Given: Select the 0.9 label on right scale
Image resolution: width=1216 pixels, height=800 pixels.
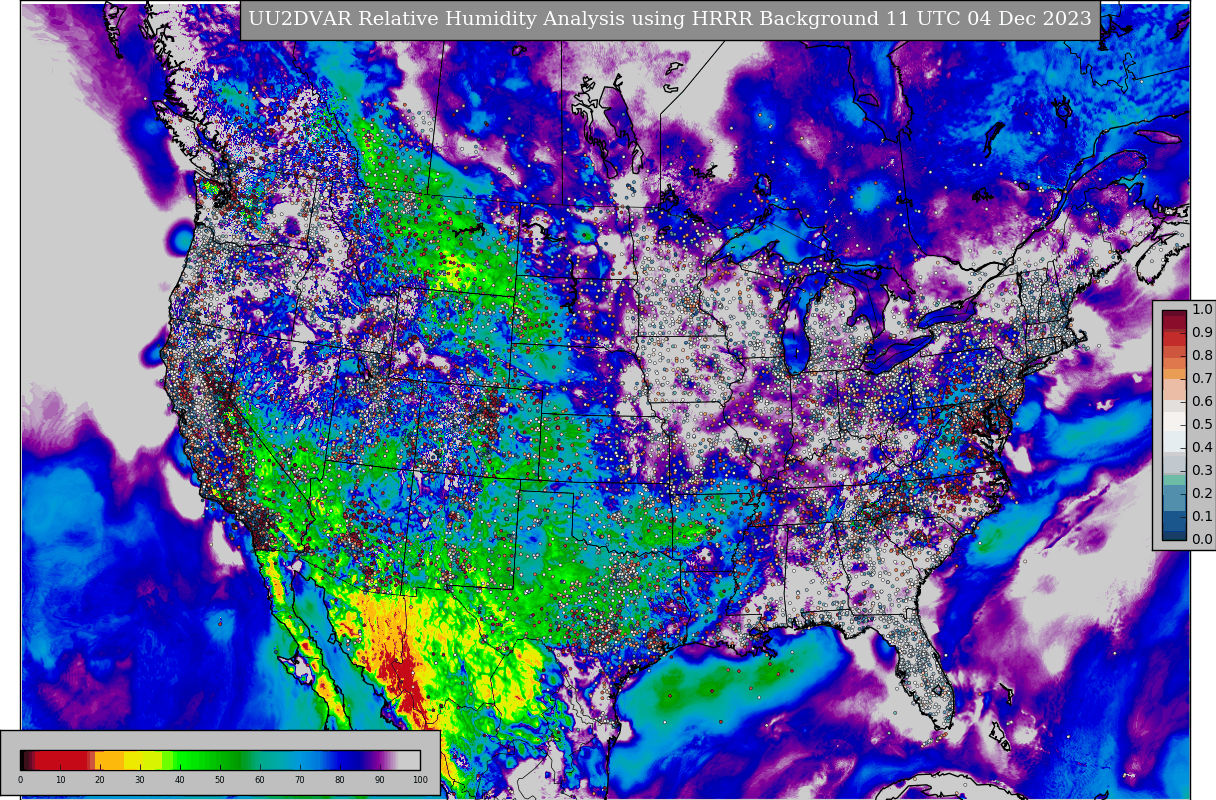Looking at the screenshot, I should [x=1202, y=333].
